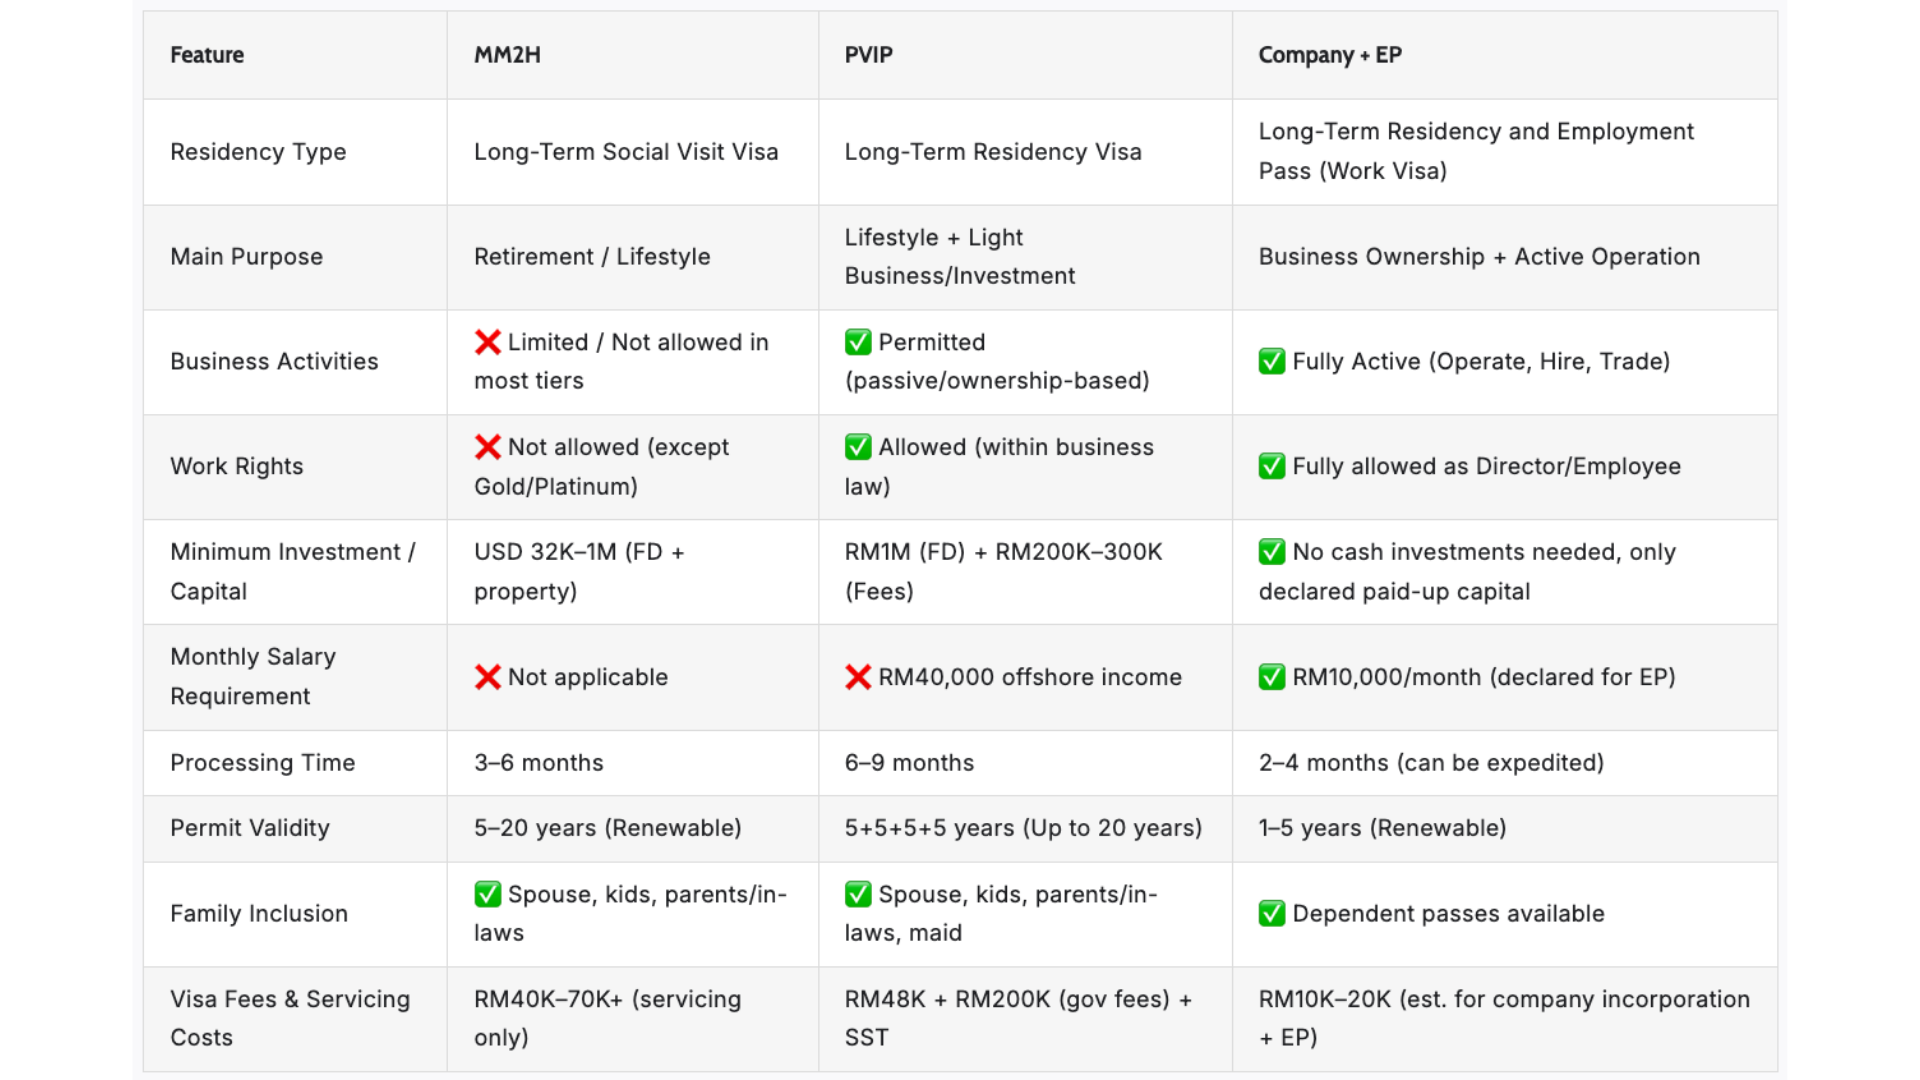Click the green check in MM2H Family Inclusion cell
The width and height of the screenshot is (1920, 1080).
[487, 894]
